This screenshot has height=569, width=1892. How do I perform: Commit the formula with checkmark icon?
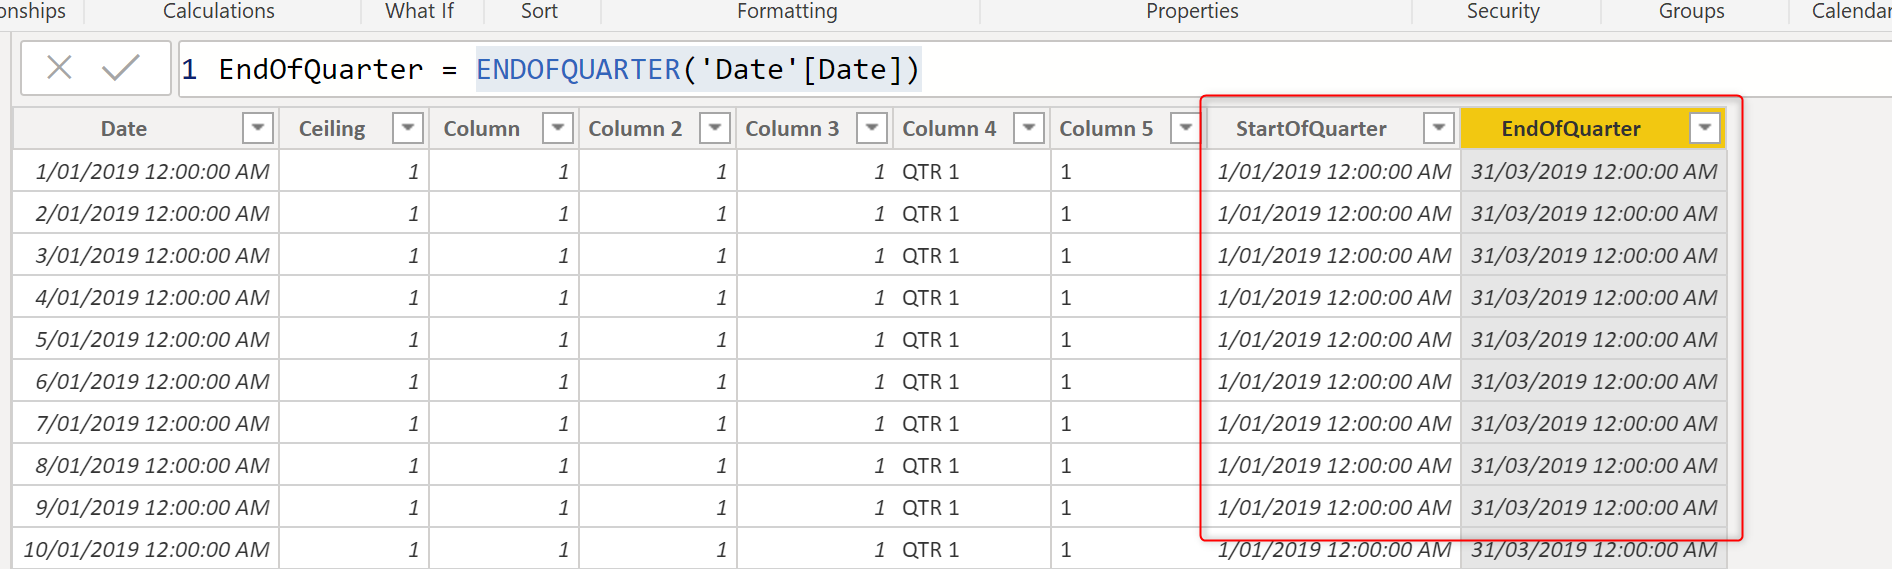click(x=121, y=68)
